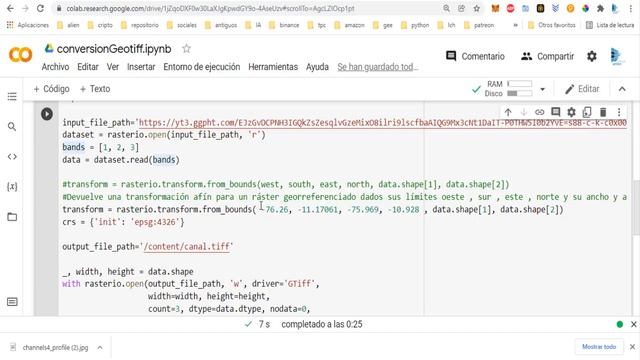Open cell editor settings gear icon
This screenshot has width=640, height=360.
[571, 112]
